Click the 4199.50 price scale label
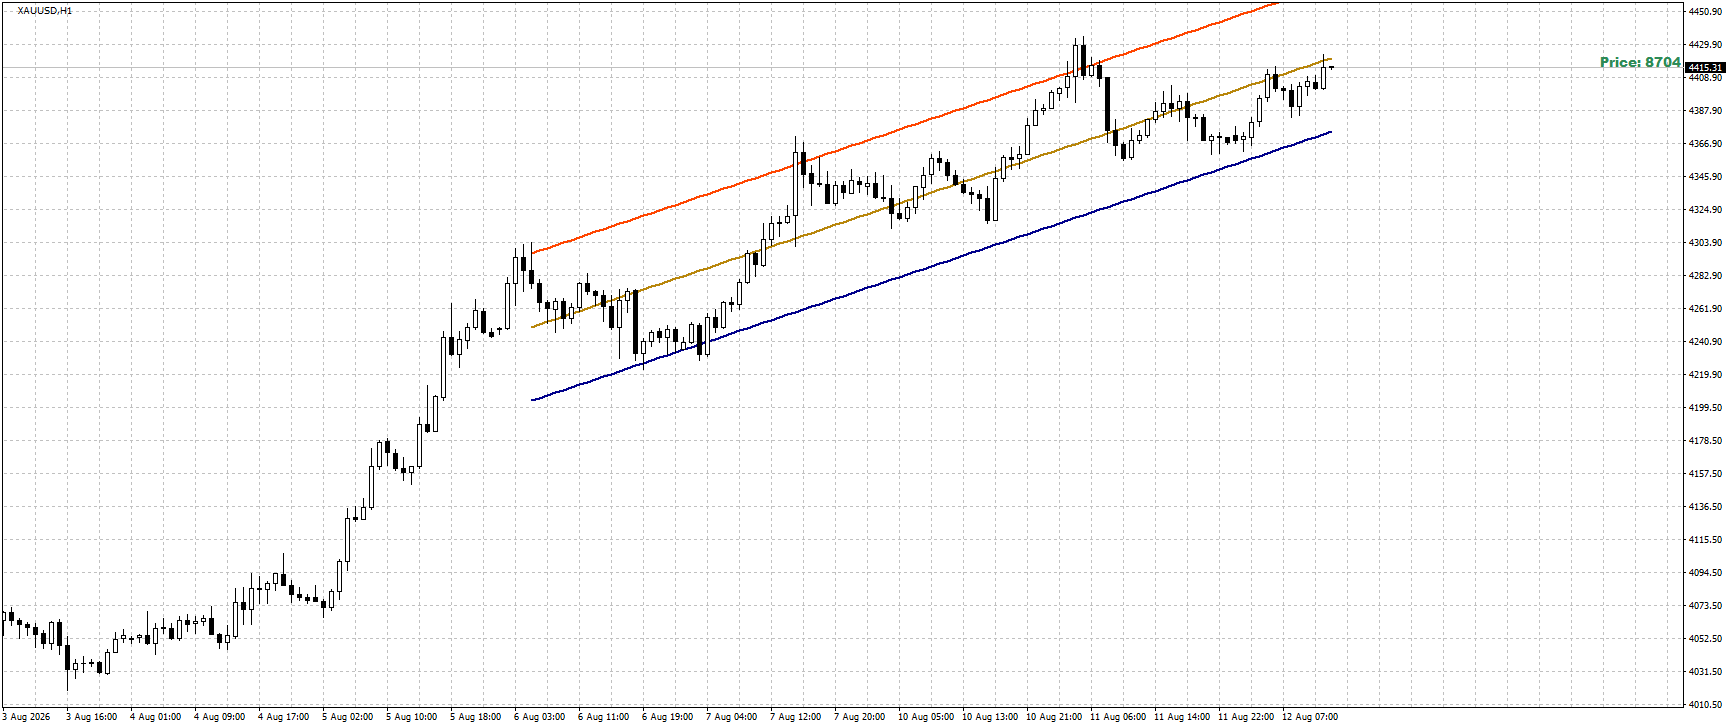This screenshot has width=1729, height=728. click(1705, 408)
